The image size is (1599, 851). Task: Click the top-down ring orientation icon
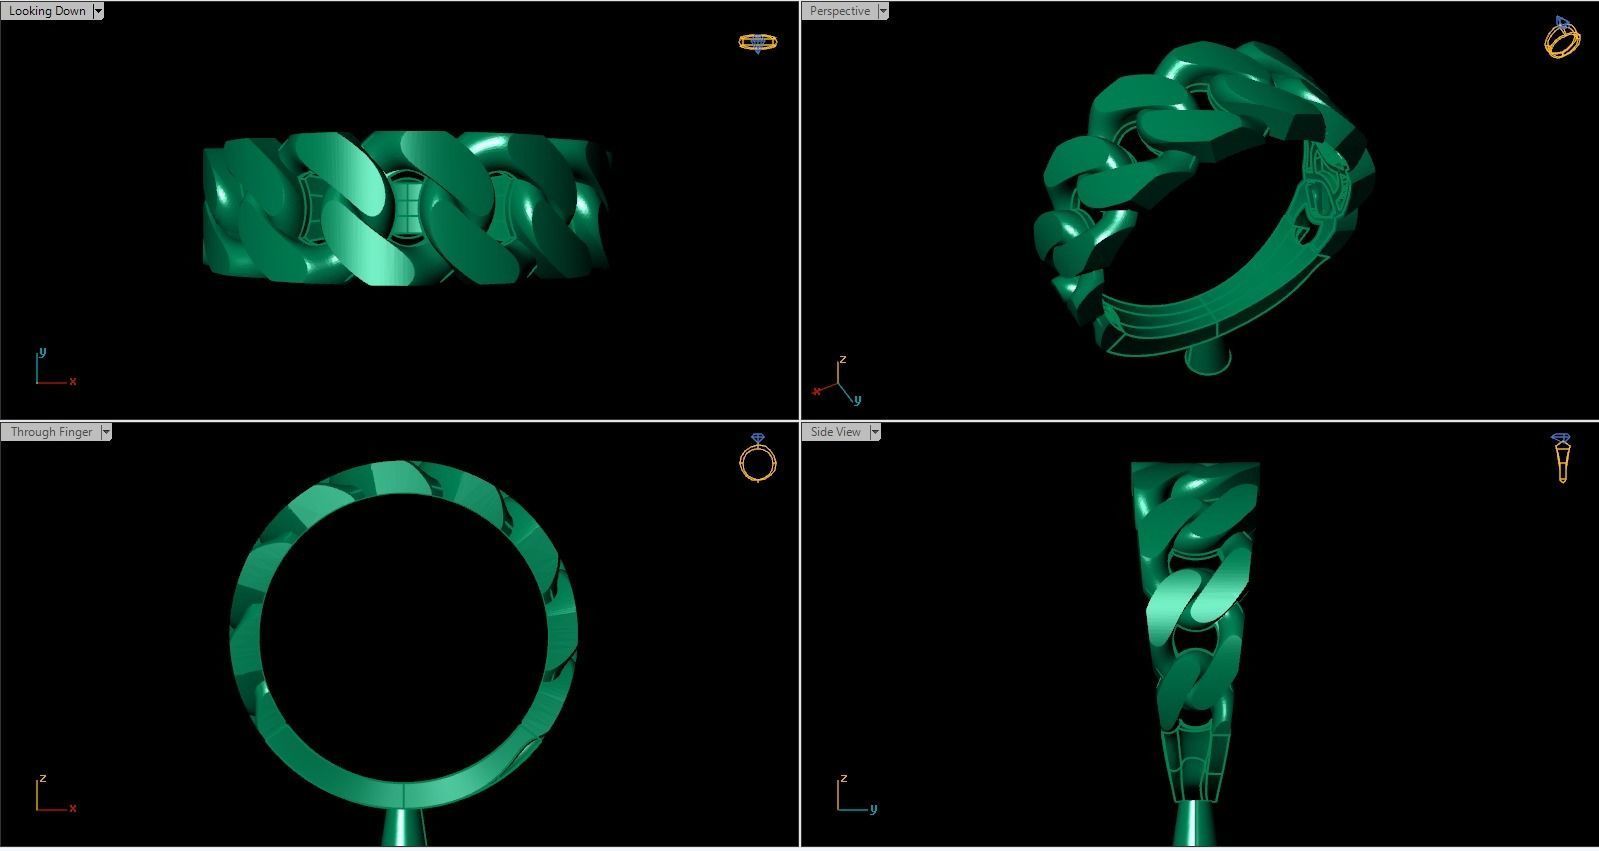(x=757, y=42)
